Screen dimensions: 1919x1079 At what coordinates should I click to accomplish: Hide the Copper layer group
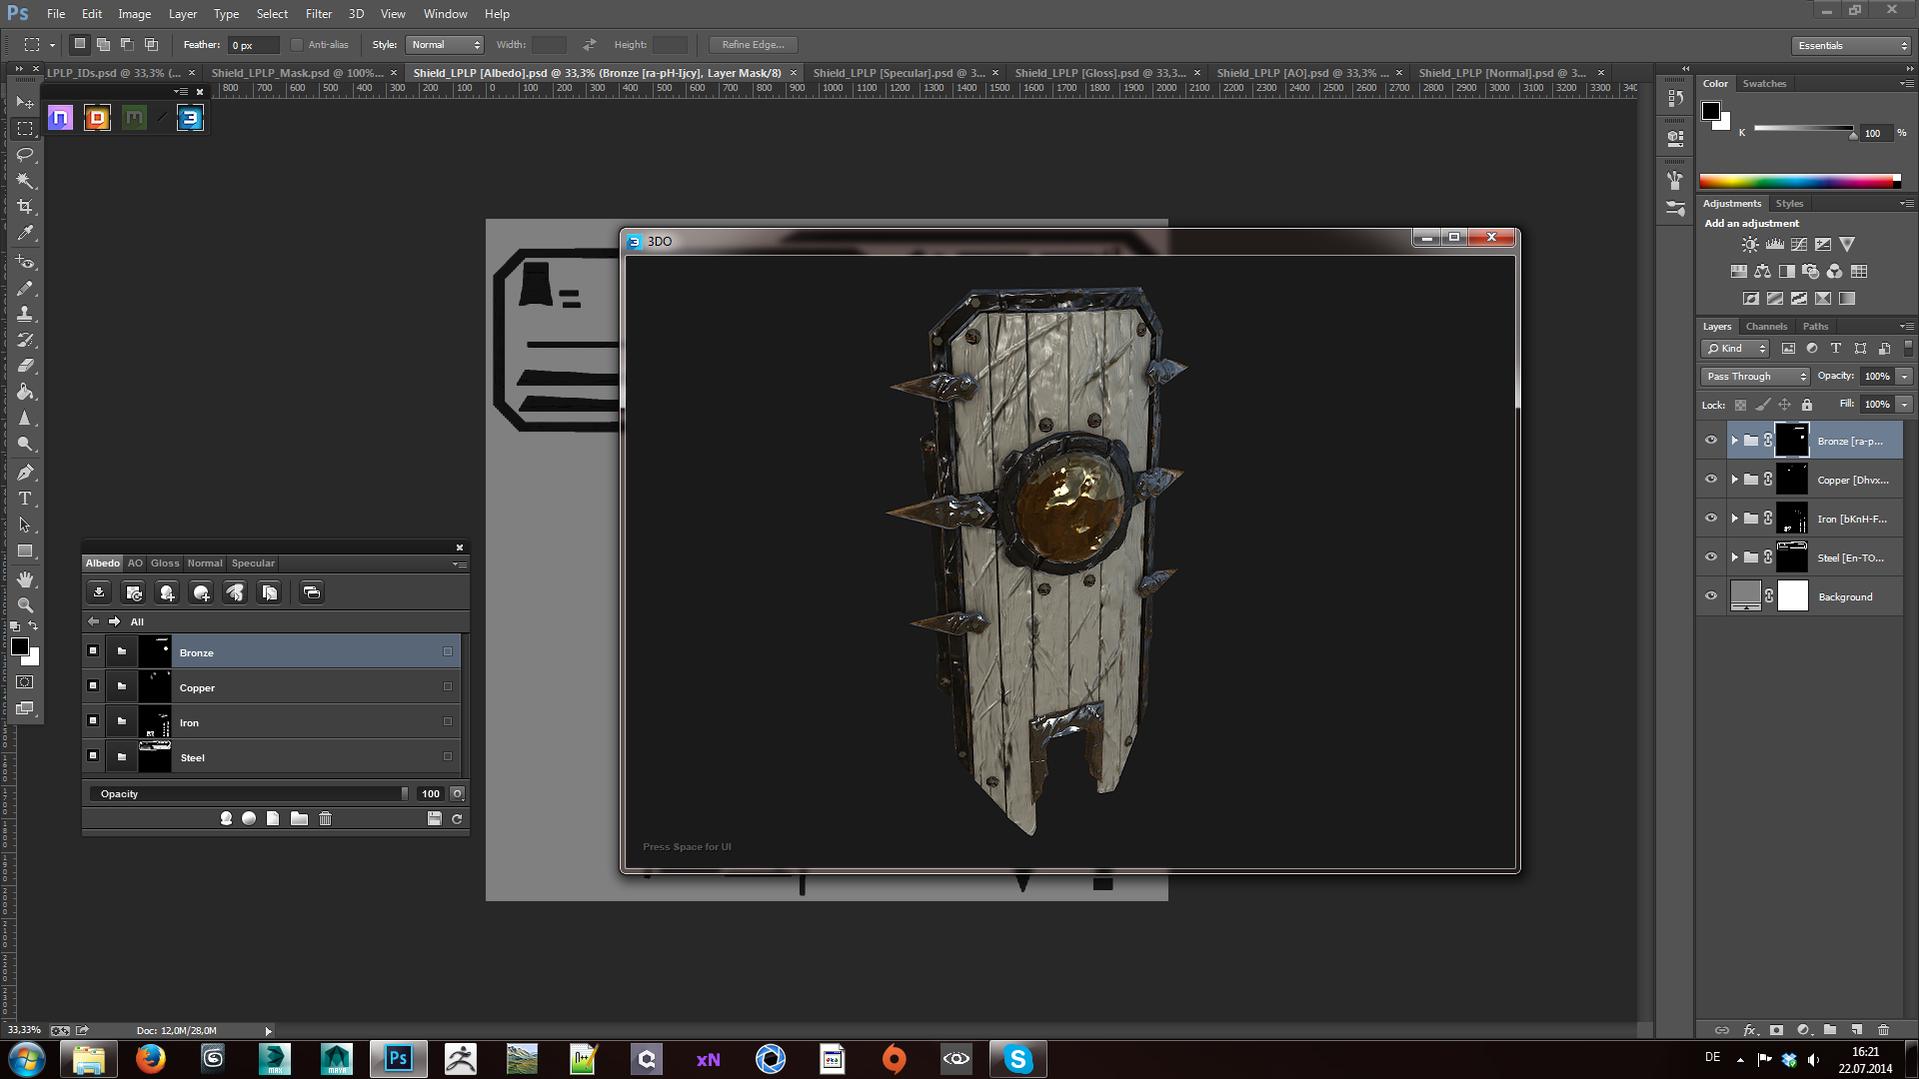pyautogui.click(x=1711, y=479)
